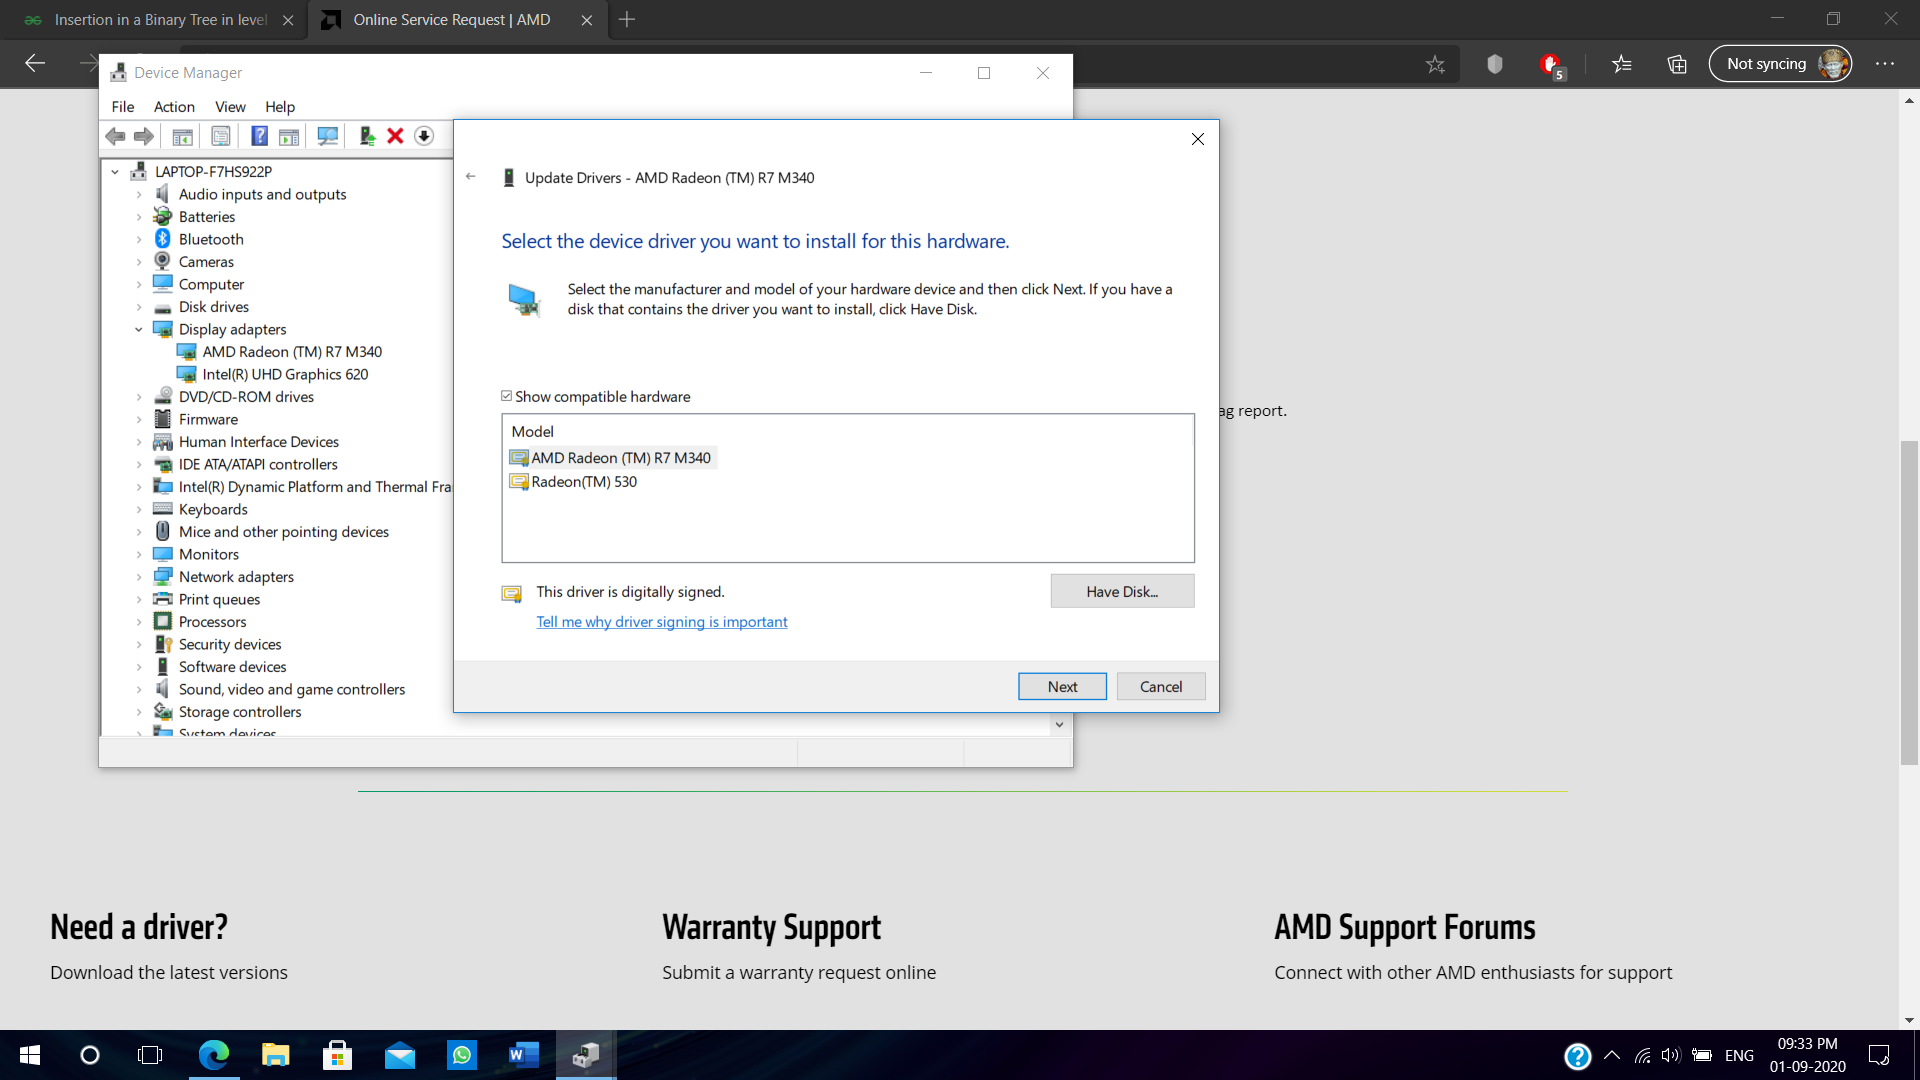Click the Device Manager update driver icon
1920x1080 pixels.
click(368, 135)
